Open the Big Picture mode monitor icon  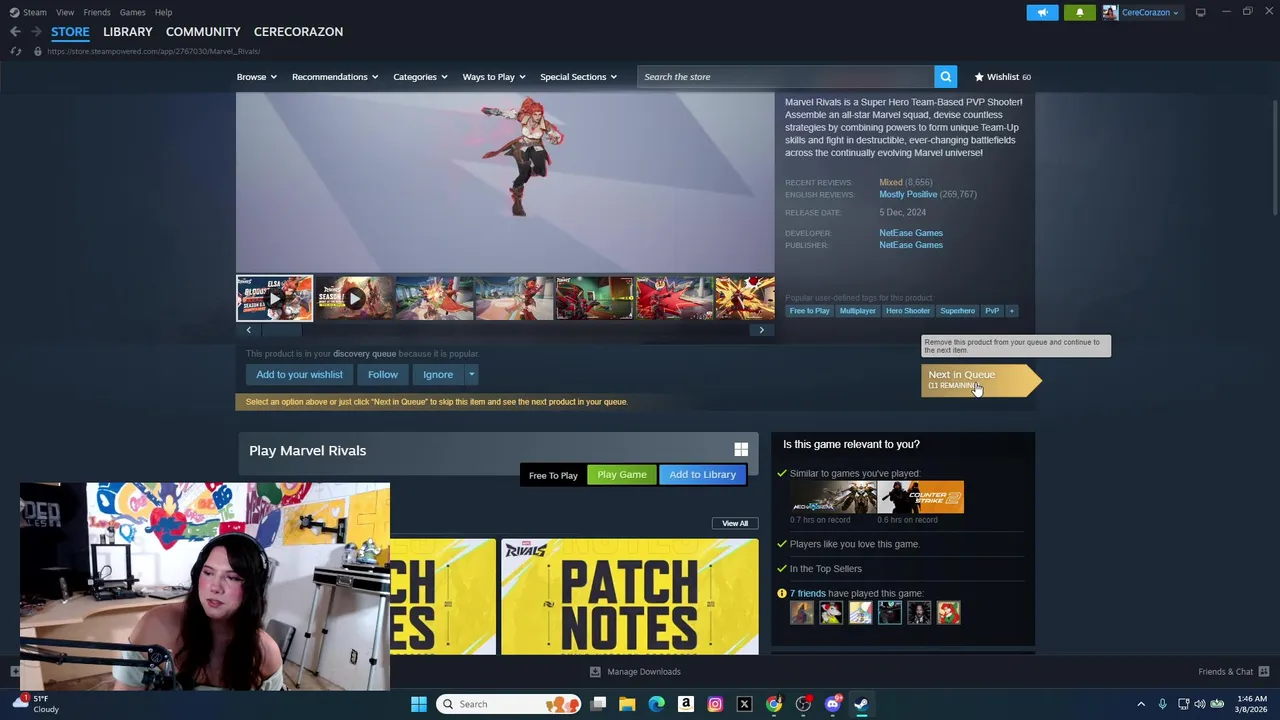coord(1200,12)
